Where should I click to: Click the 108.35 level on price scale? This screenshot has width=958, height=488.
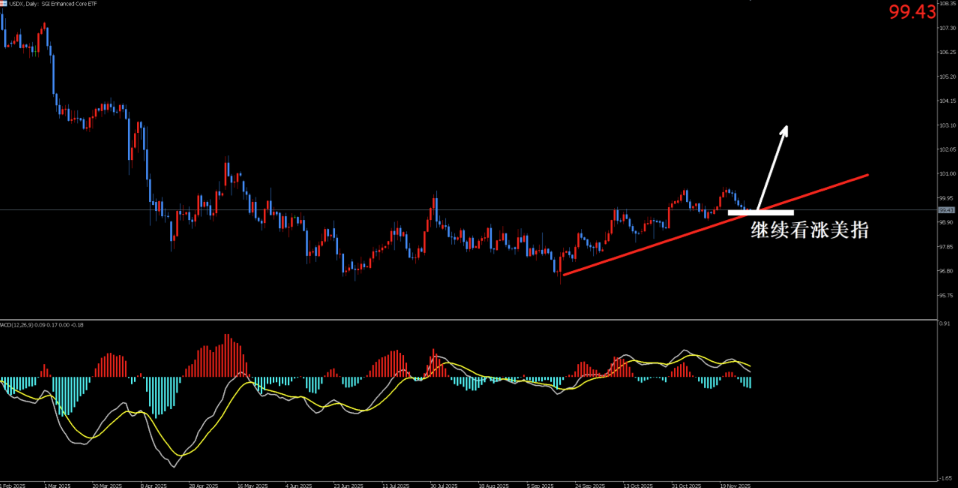click(946, 3)
